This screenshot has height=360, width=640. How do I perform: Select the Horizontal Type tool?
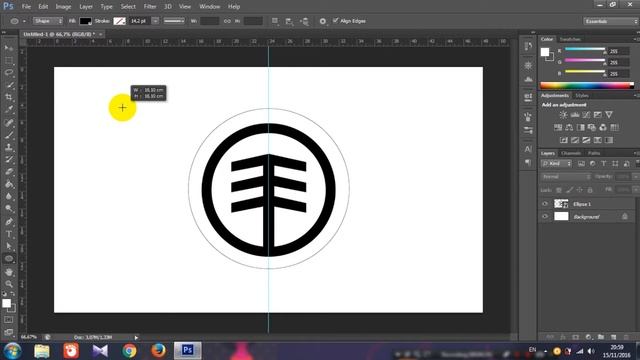click(x=9, y=234)
